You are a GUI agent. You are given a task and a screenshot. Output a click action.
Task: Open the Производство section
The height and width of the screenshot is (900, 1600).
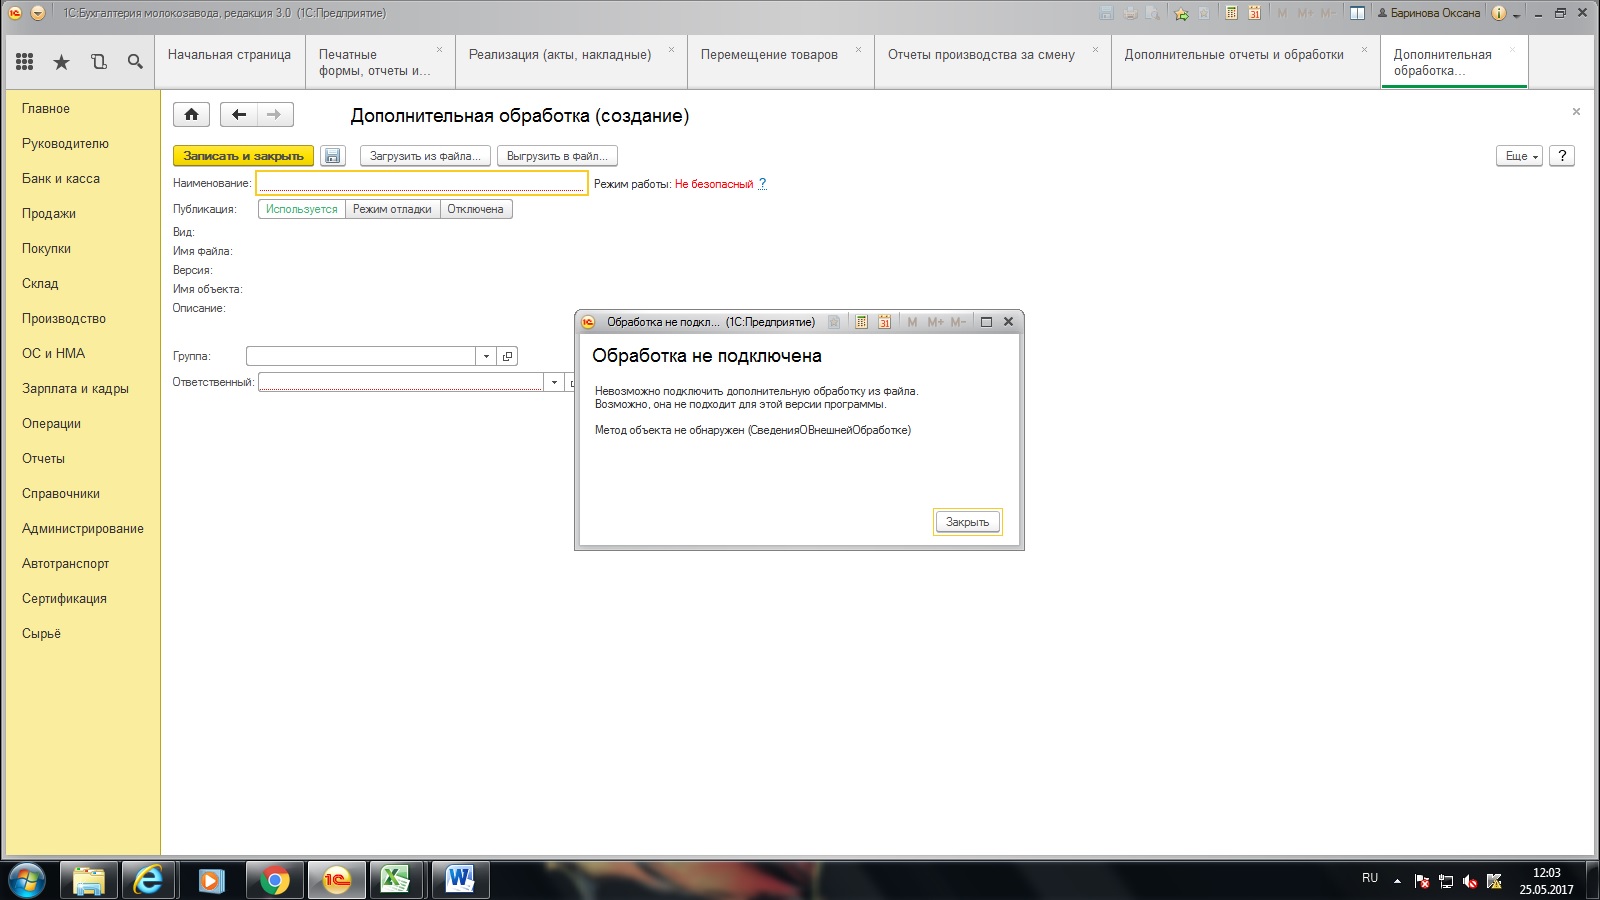pyautogui.click(x=64, y=318)
